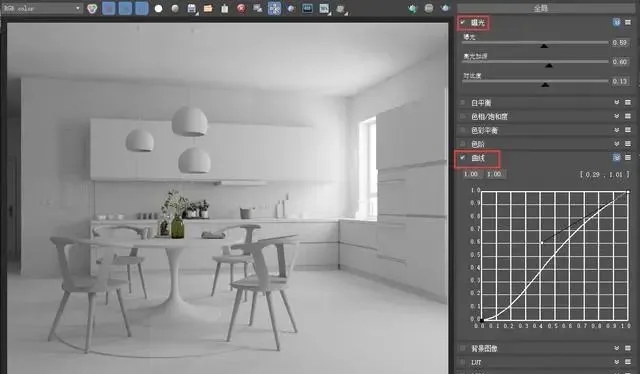Click the red stop/clear circle toolbar icon

click(241, 9)
